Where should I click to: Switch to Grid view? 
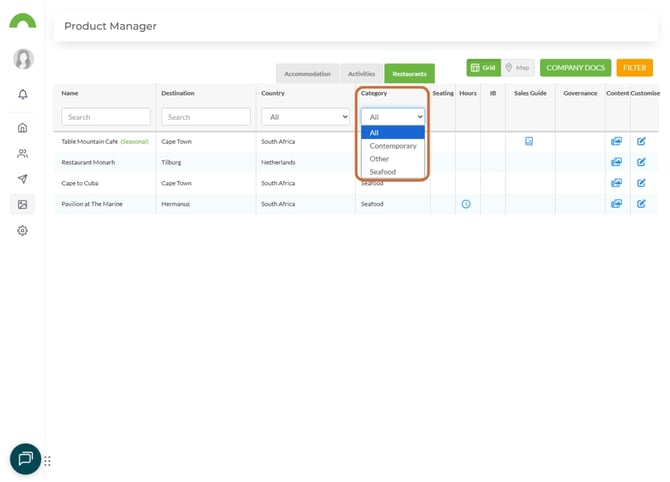coord(483,68)
